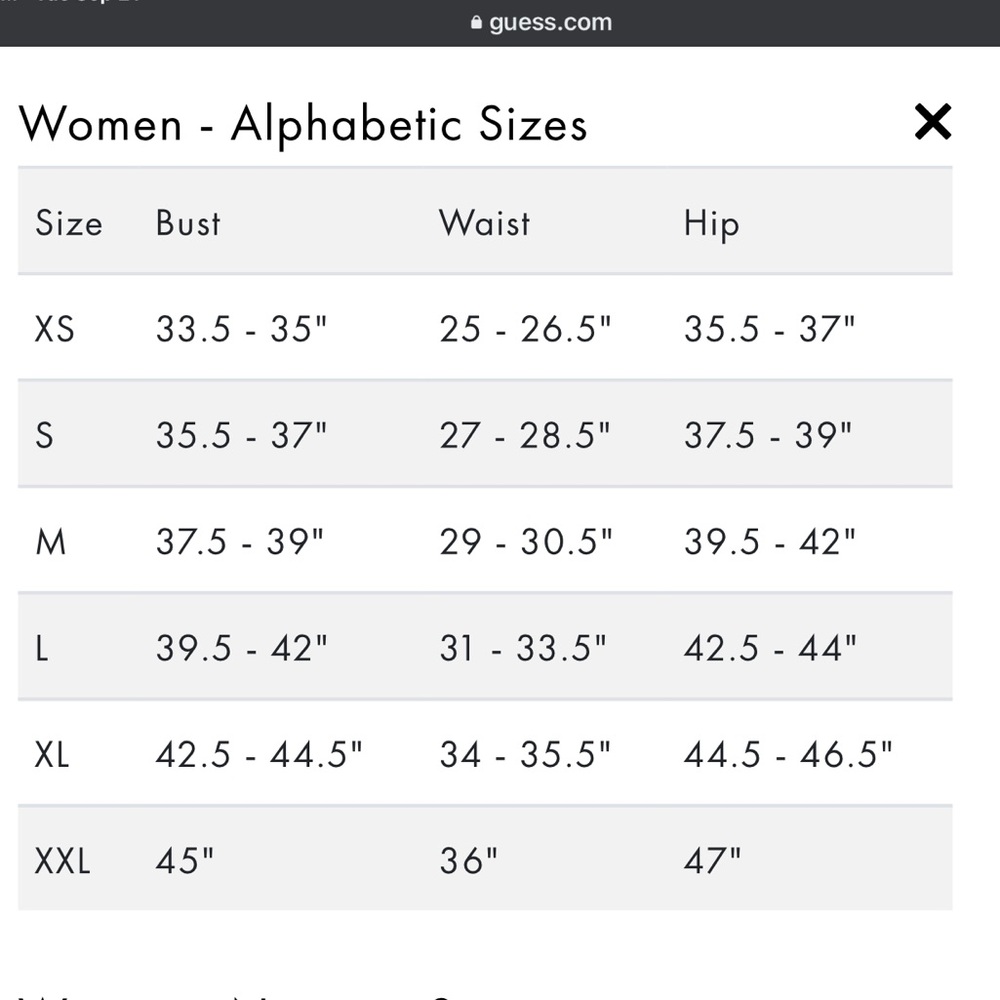Close the size chart with X icon

(x=932, y=121)
